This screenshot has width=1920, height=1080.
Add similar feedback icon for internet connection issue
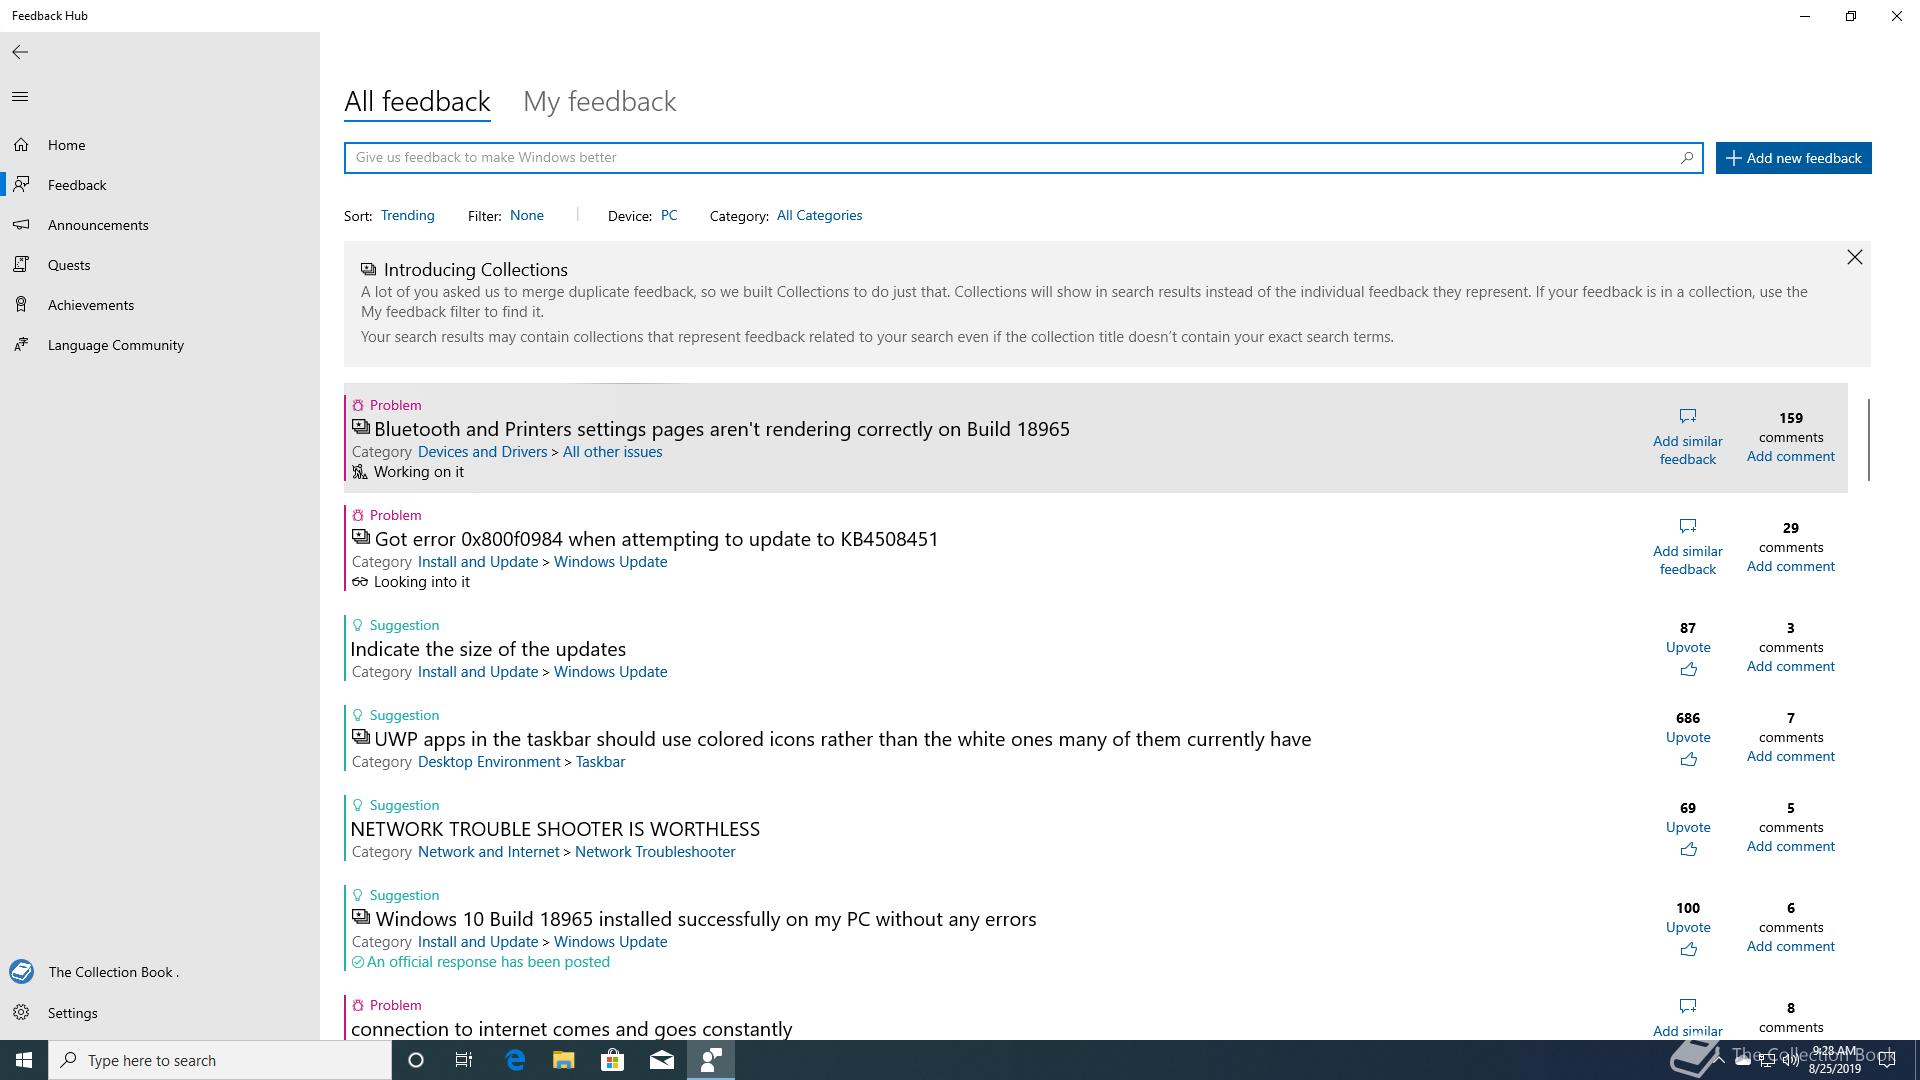(x=1688, y=1006)
